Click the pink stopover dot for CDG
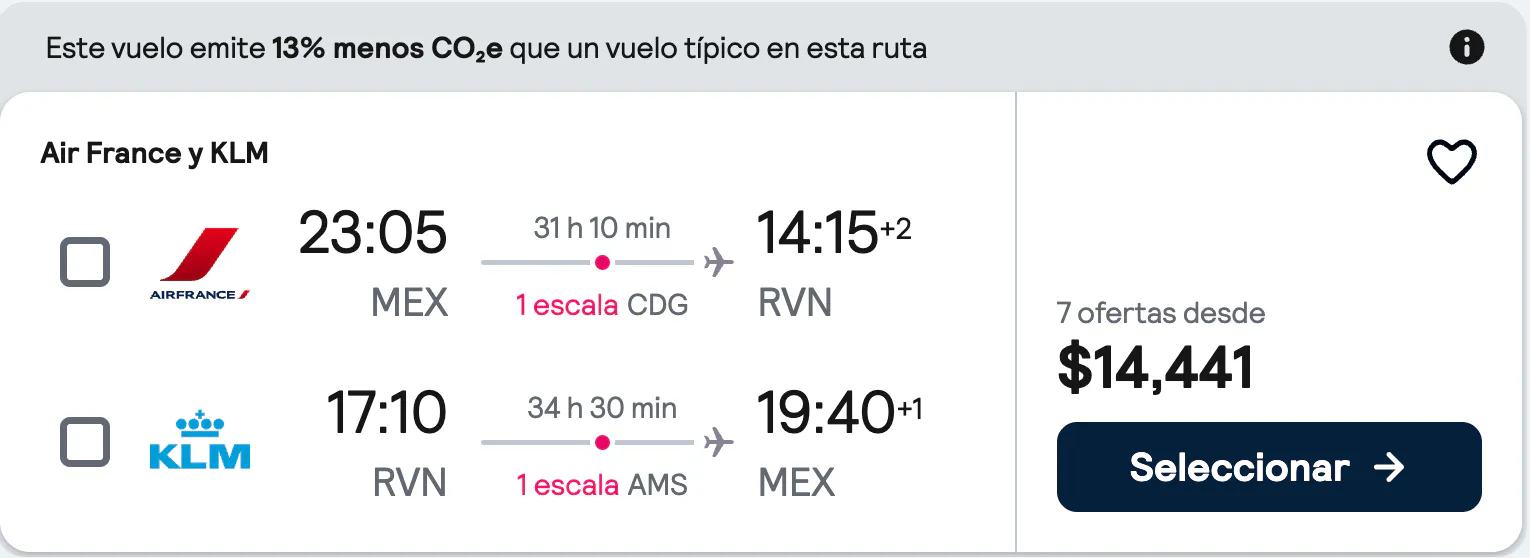This screenshot has width=1530, height=558. (x=602, y=263)
